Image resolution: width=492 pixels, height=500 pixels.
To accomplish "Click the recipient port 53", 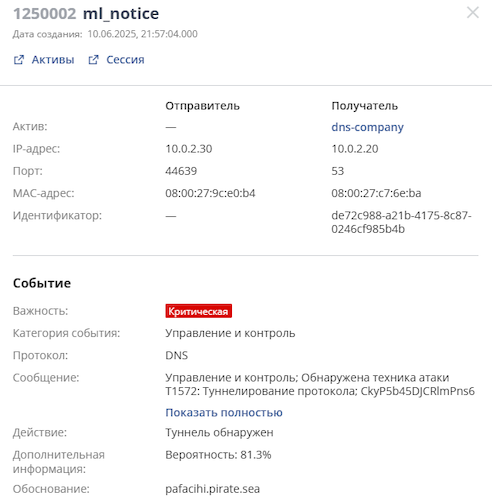I will pyautogui.click(x=338, y=171).
